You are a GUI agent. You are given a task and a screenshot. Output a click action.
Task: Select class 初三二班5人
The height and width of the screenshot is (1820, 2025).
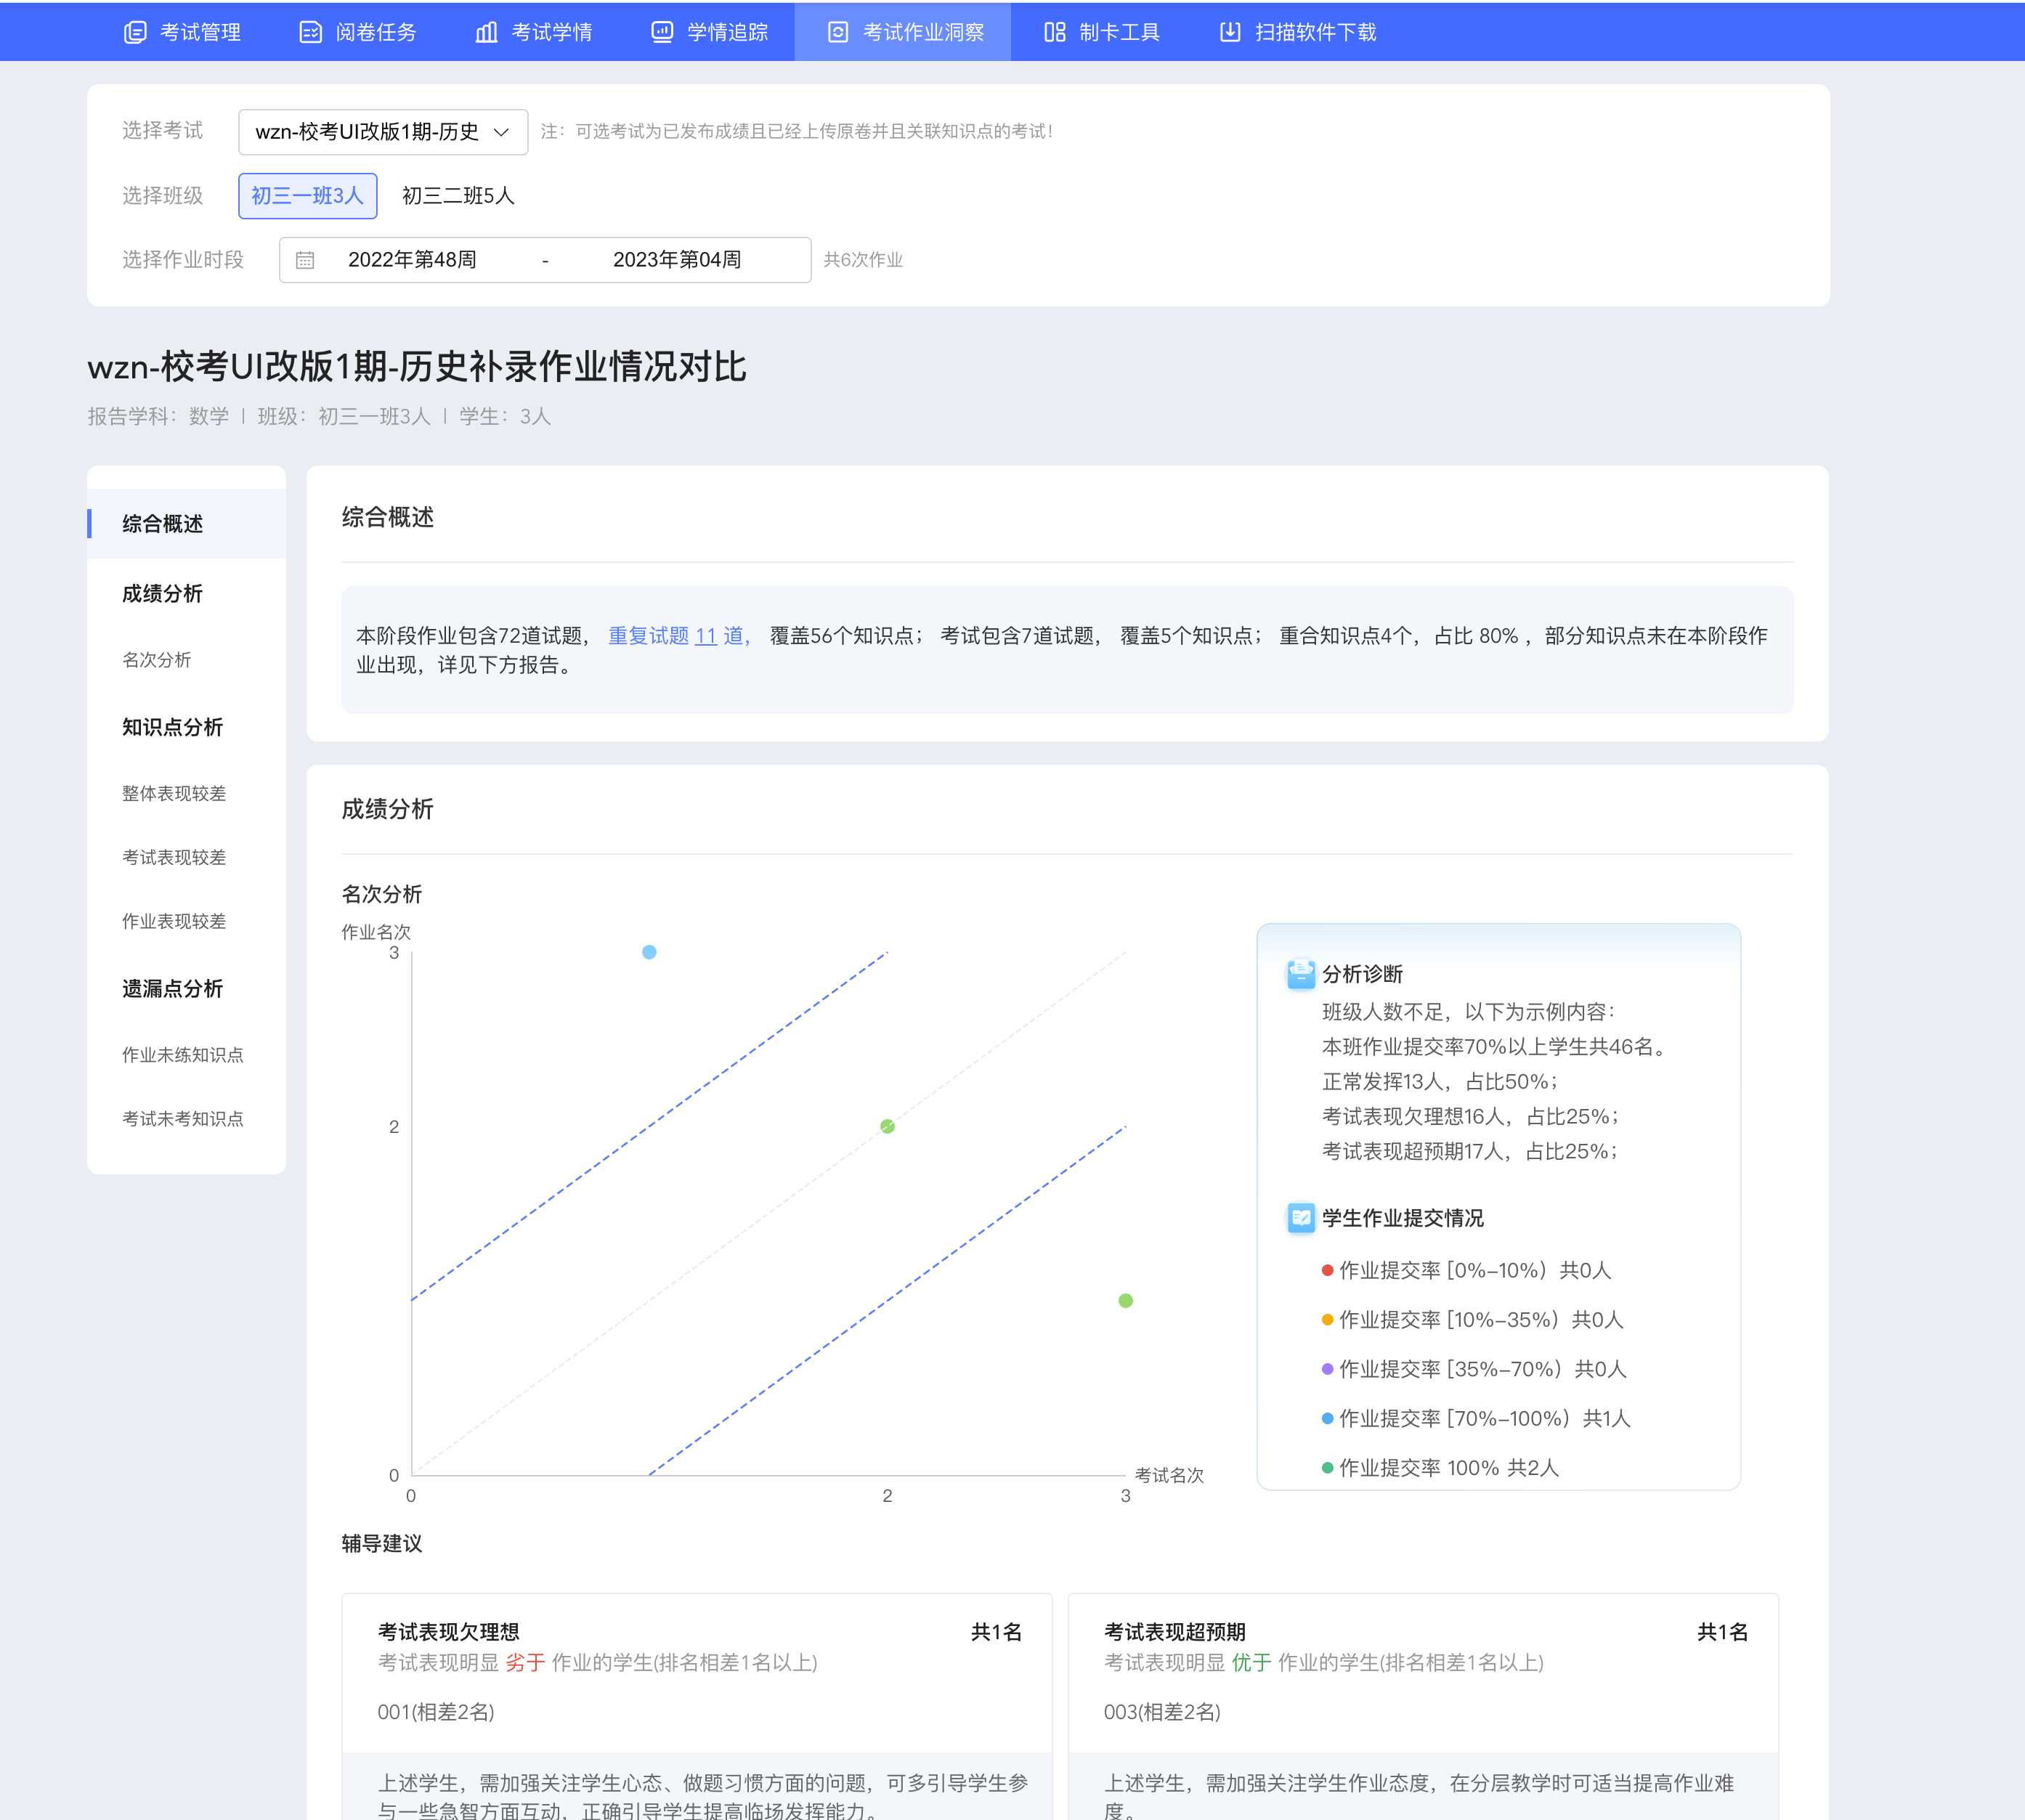click(458, 196)
